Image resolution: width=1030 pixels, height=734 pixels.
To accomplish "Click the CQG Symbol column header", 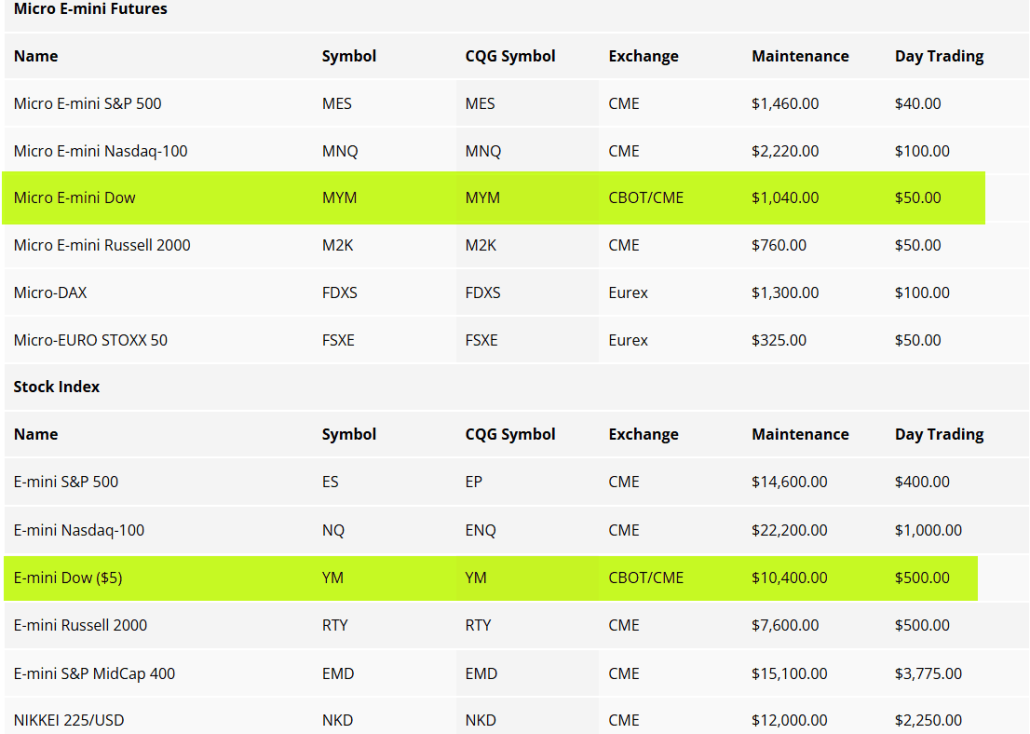I will coord(510,56).
